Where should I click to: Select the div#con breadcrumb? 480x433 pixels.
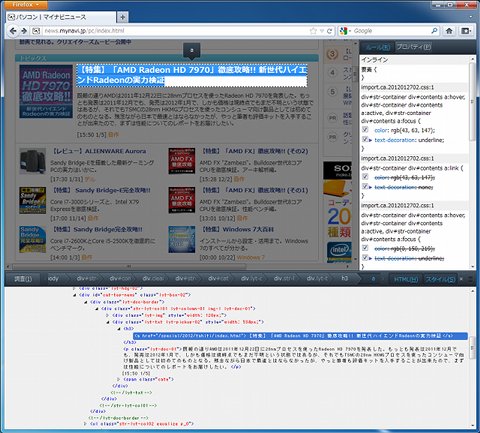pyautogui.click(x=120, y=279)
